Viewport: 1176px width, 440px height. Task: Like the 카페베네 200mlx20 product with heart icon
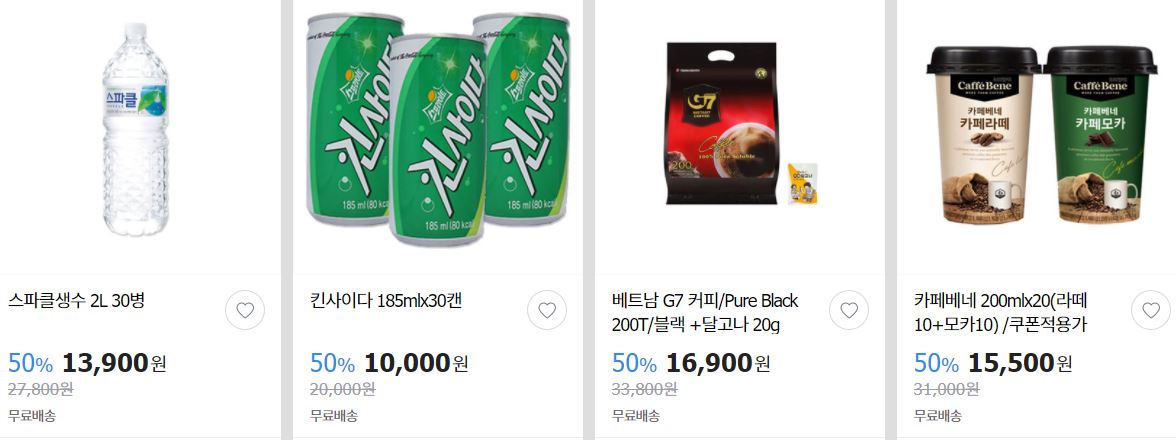click(x=1150, y=310)
